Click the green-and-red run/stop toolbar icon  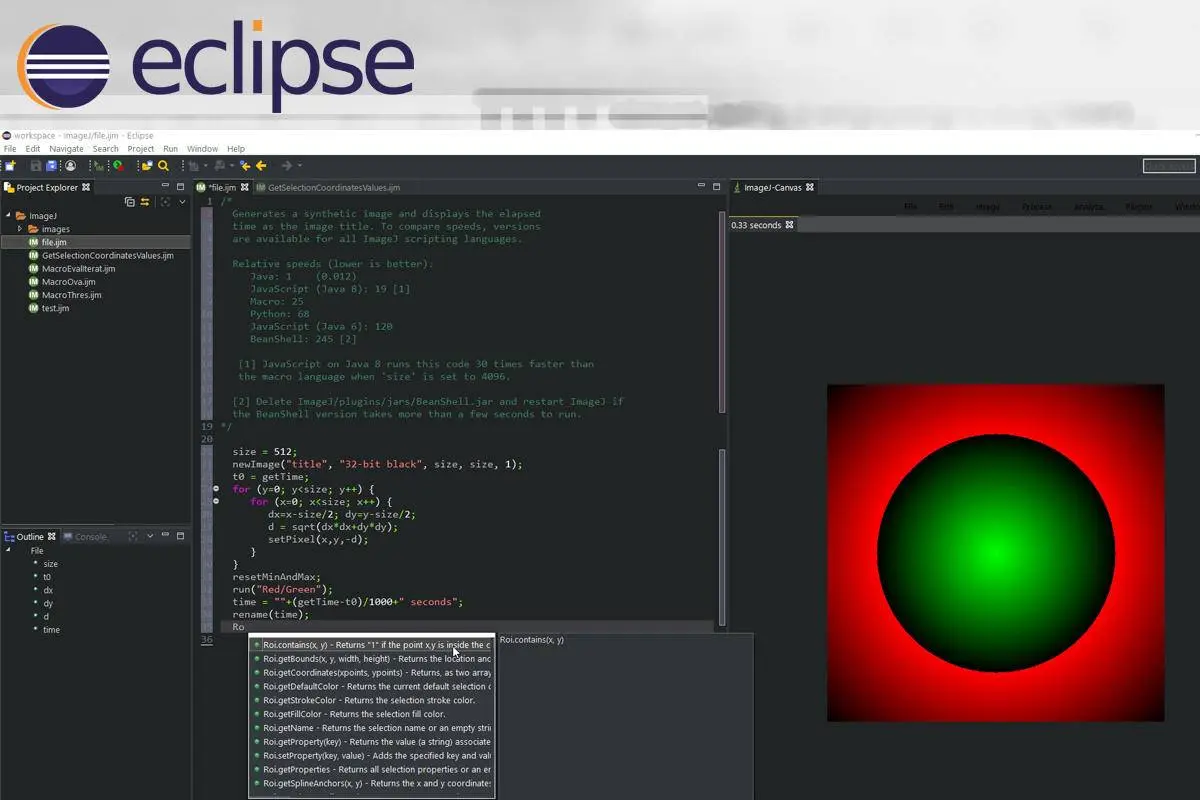click(118, 165)
